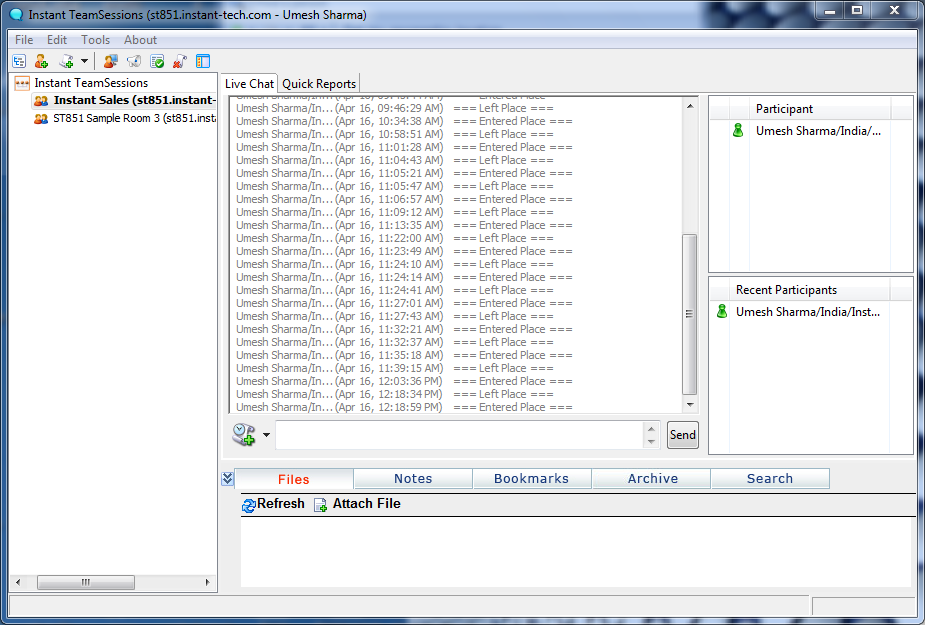Image resolution: width=925 pixels, height=625 pixels.
Task: Click the Attach File label
Action: (366, 503)
